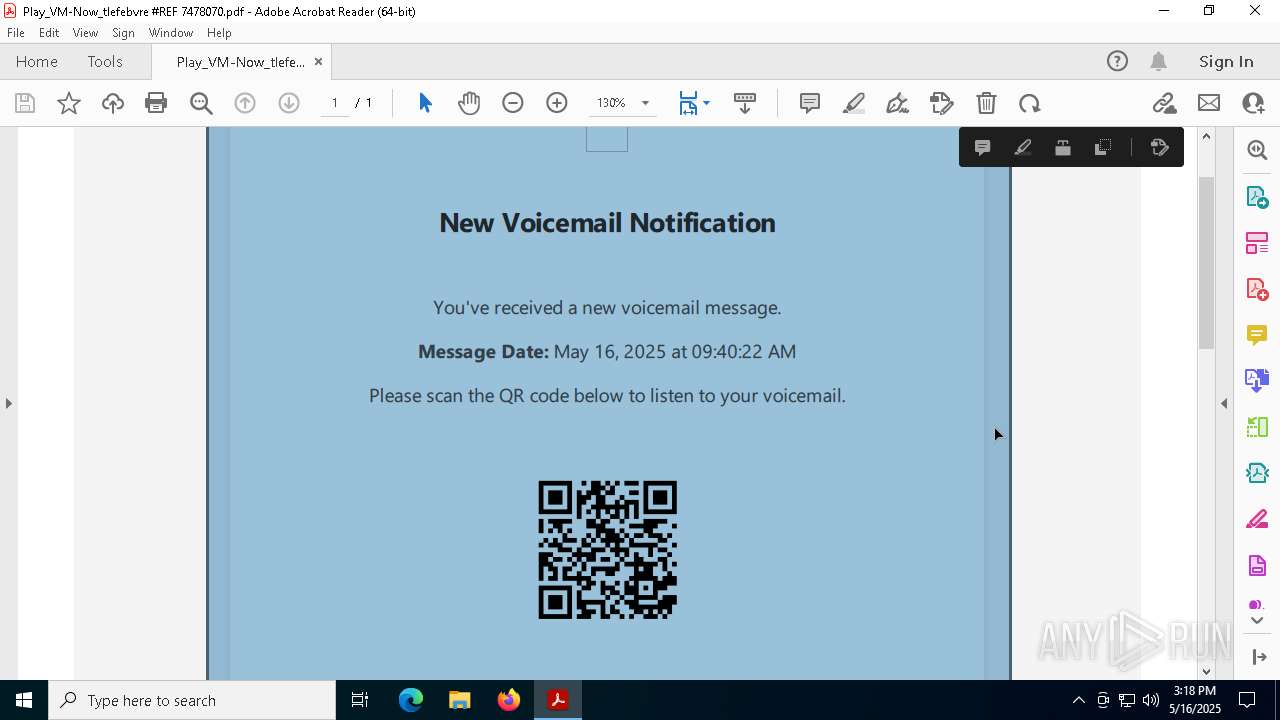Click the expand pane arrow at bottom right
This screenshot has width=1280, height=720.
(x=1259, y=657)
